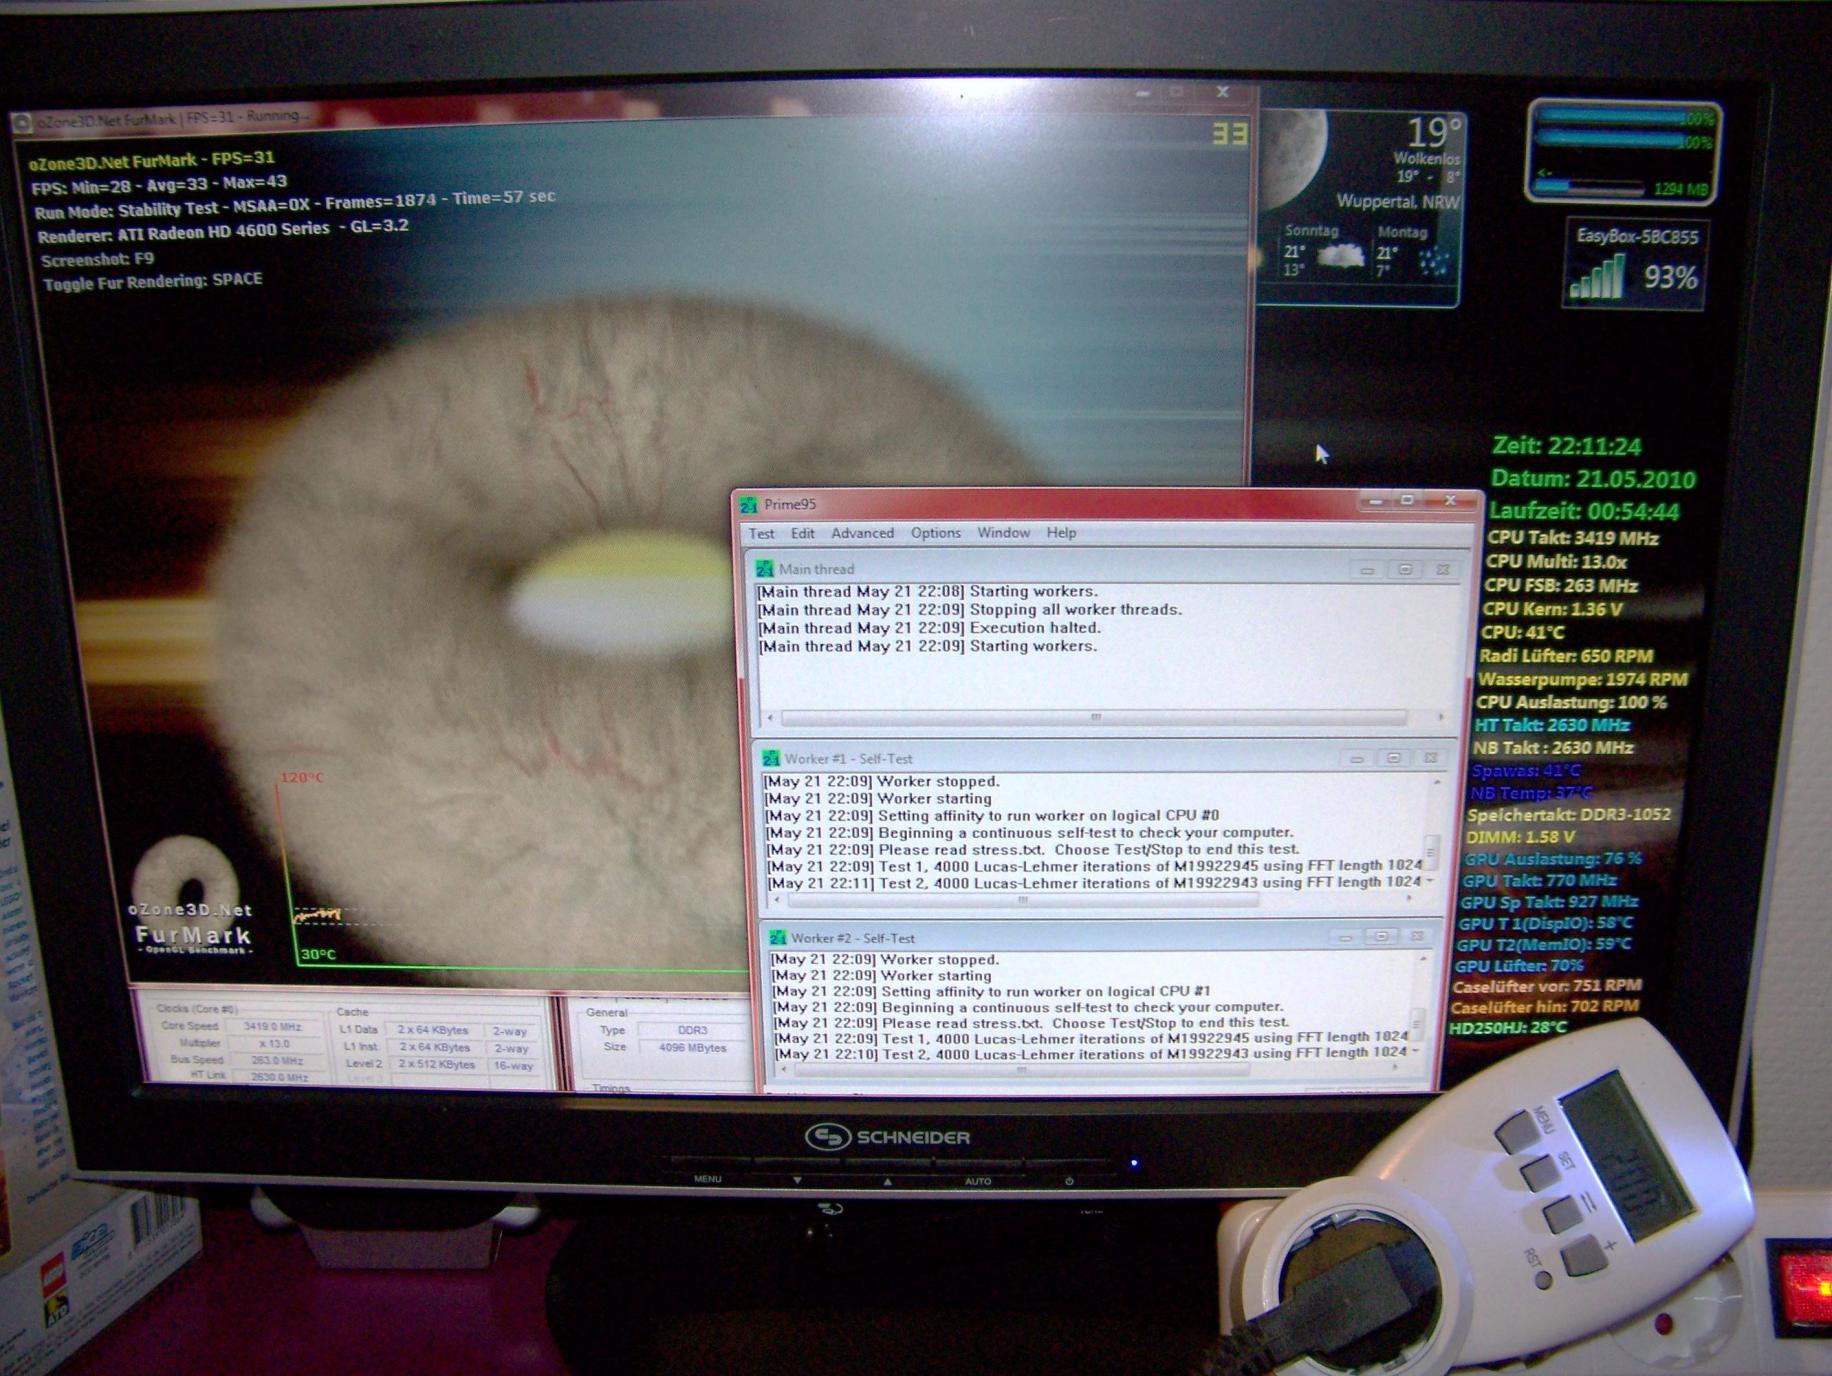Open the Edit menu in Prime95
1832x1376 pixels.
[802, 533]
